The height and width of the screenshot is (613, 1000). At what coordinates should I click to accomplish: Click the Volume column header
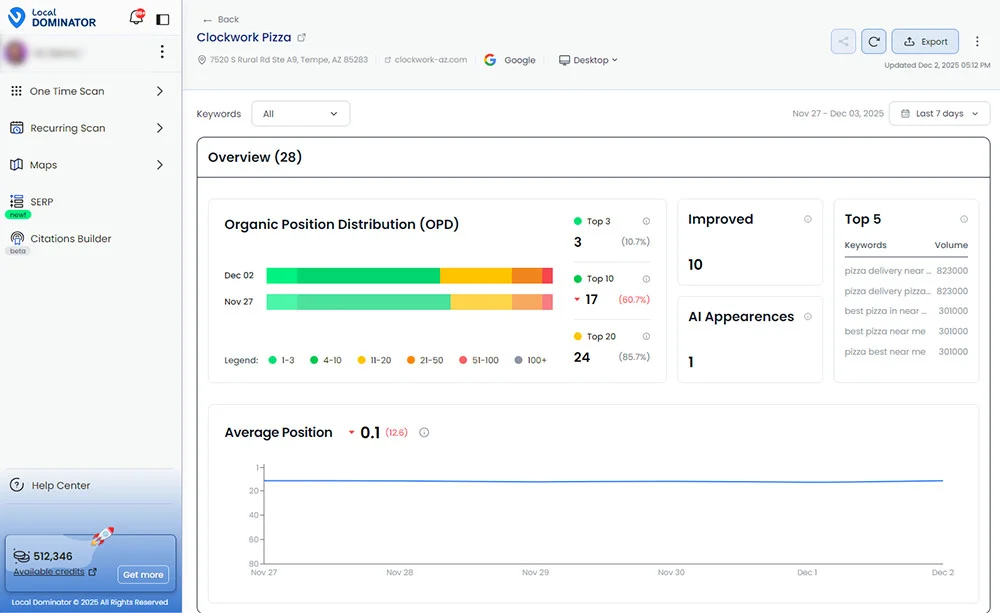951,245
